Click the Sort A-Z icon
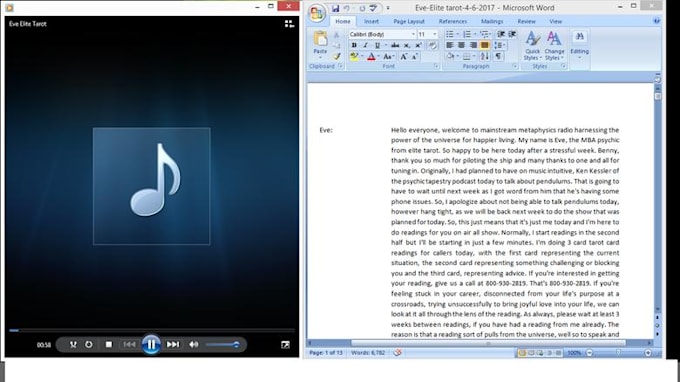Viewport: 680px width, 382px height. (484, 56)
